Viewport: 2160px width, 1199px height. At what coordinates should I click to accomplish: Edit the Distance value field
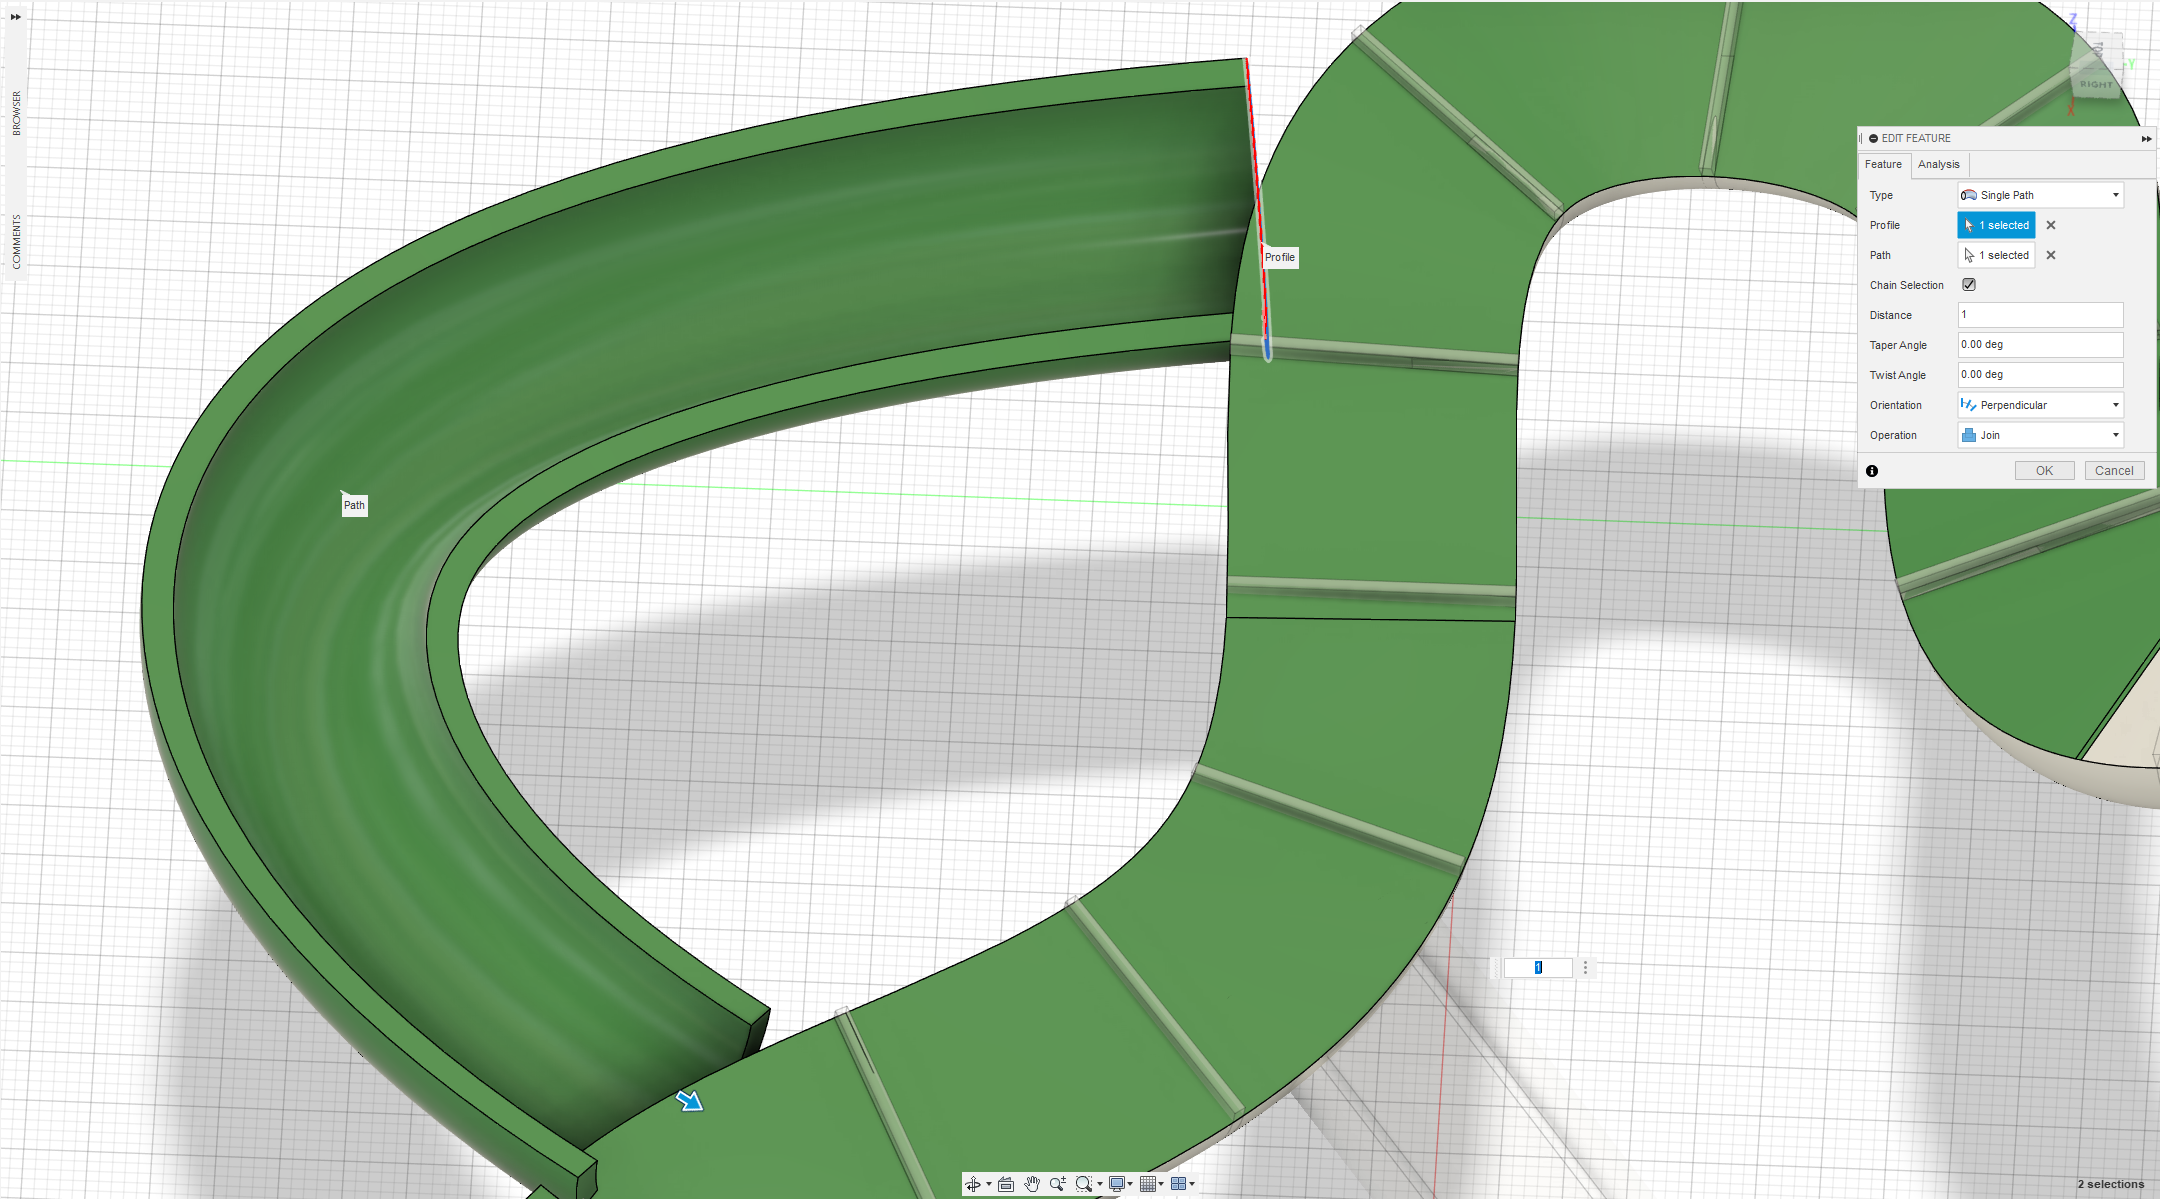click(2040, 315)
